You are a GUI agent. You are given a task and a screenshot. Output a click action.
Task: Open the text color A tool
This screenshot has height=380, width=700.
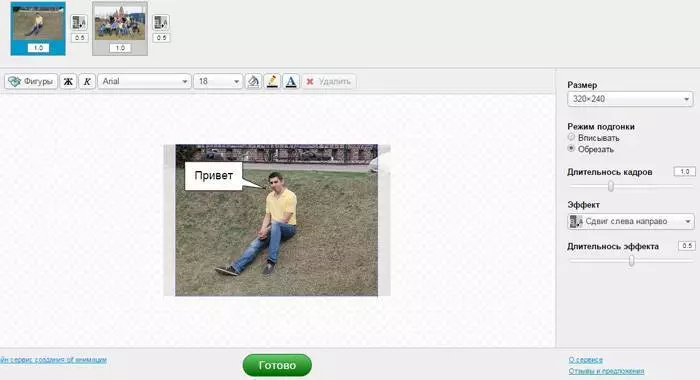click(x=291, y=81)
